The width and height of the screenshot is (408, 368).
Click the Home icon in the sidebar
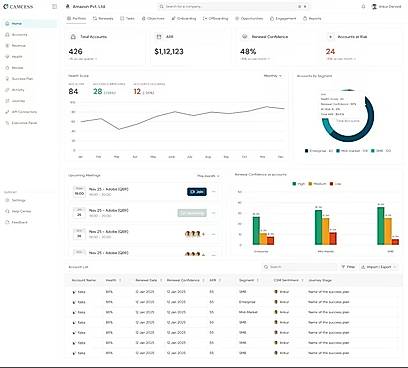point(7,24)
